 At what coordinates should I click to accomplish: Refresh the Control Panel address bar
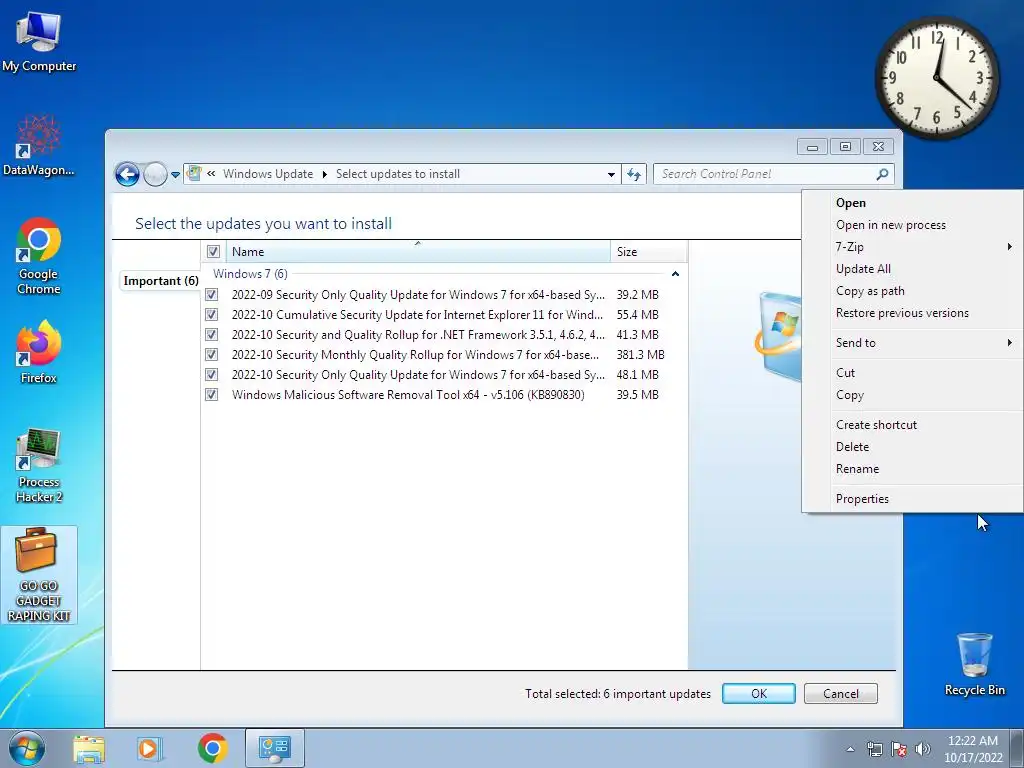633,174
